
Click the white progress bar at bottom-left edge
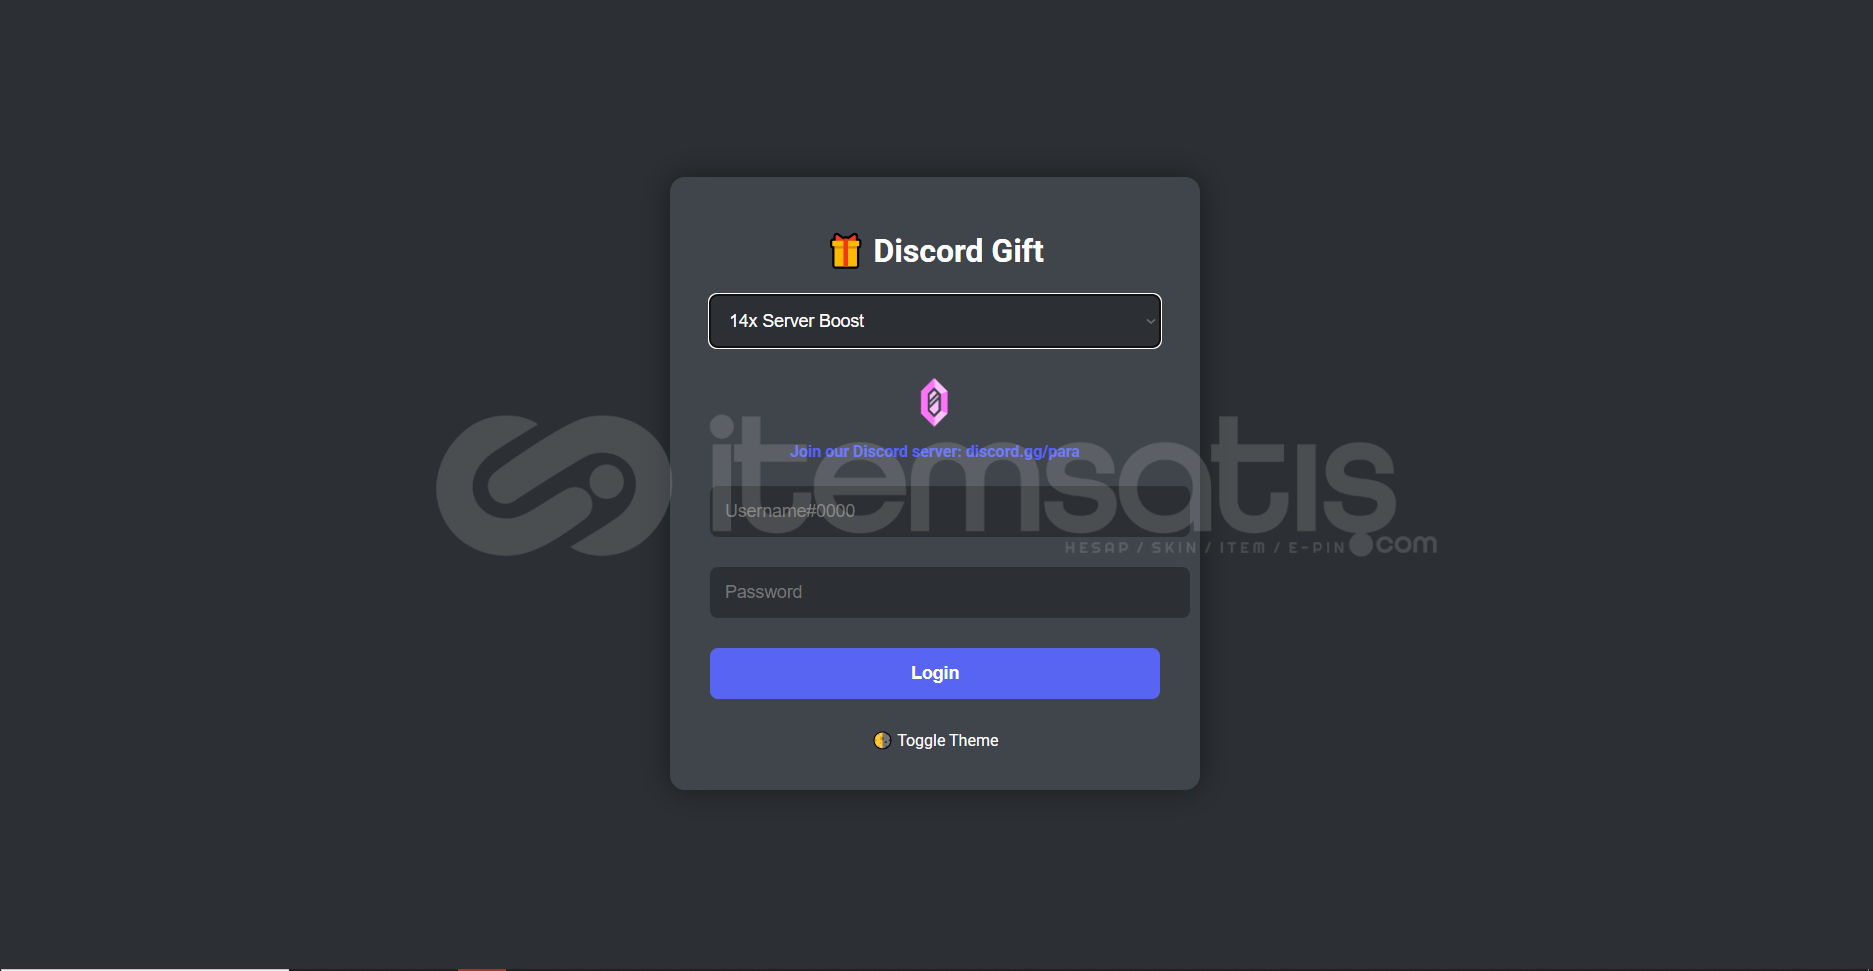click(144, 969)
